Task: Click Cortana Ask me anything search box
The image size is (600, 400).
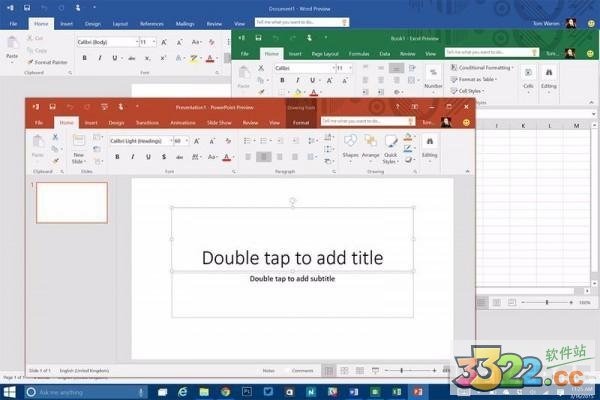Action: point(86,392)
